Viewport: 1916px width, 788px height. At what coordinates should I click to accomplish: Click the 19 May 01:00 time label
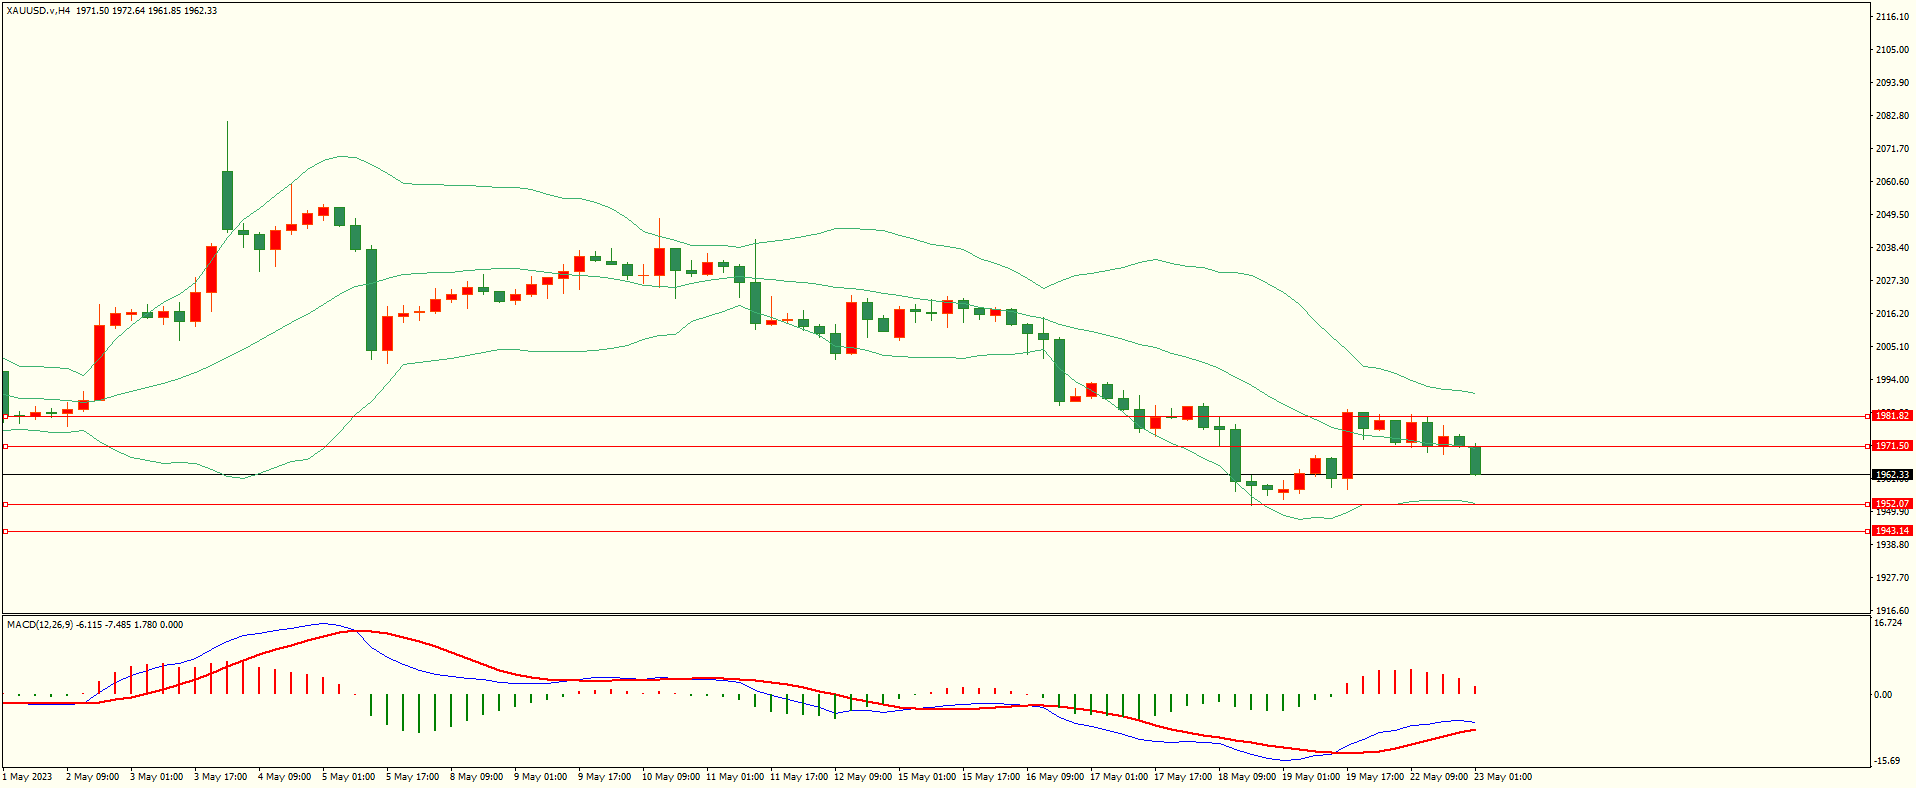click(x=1311, y=777)
